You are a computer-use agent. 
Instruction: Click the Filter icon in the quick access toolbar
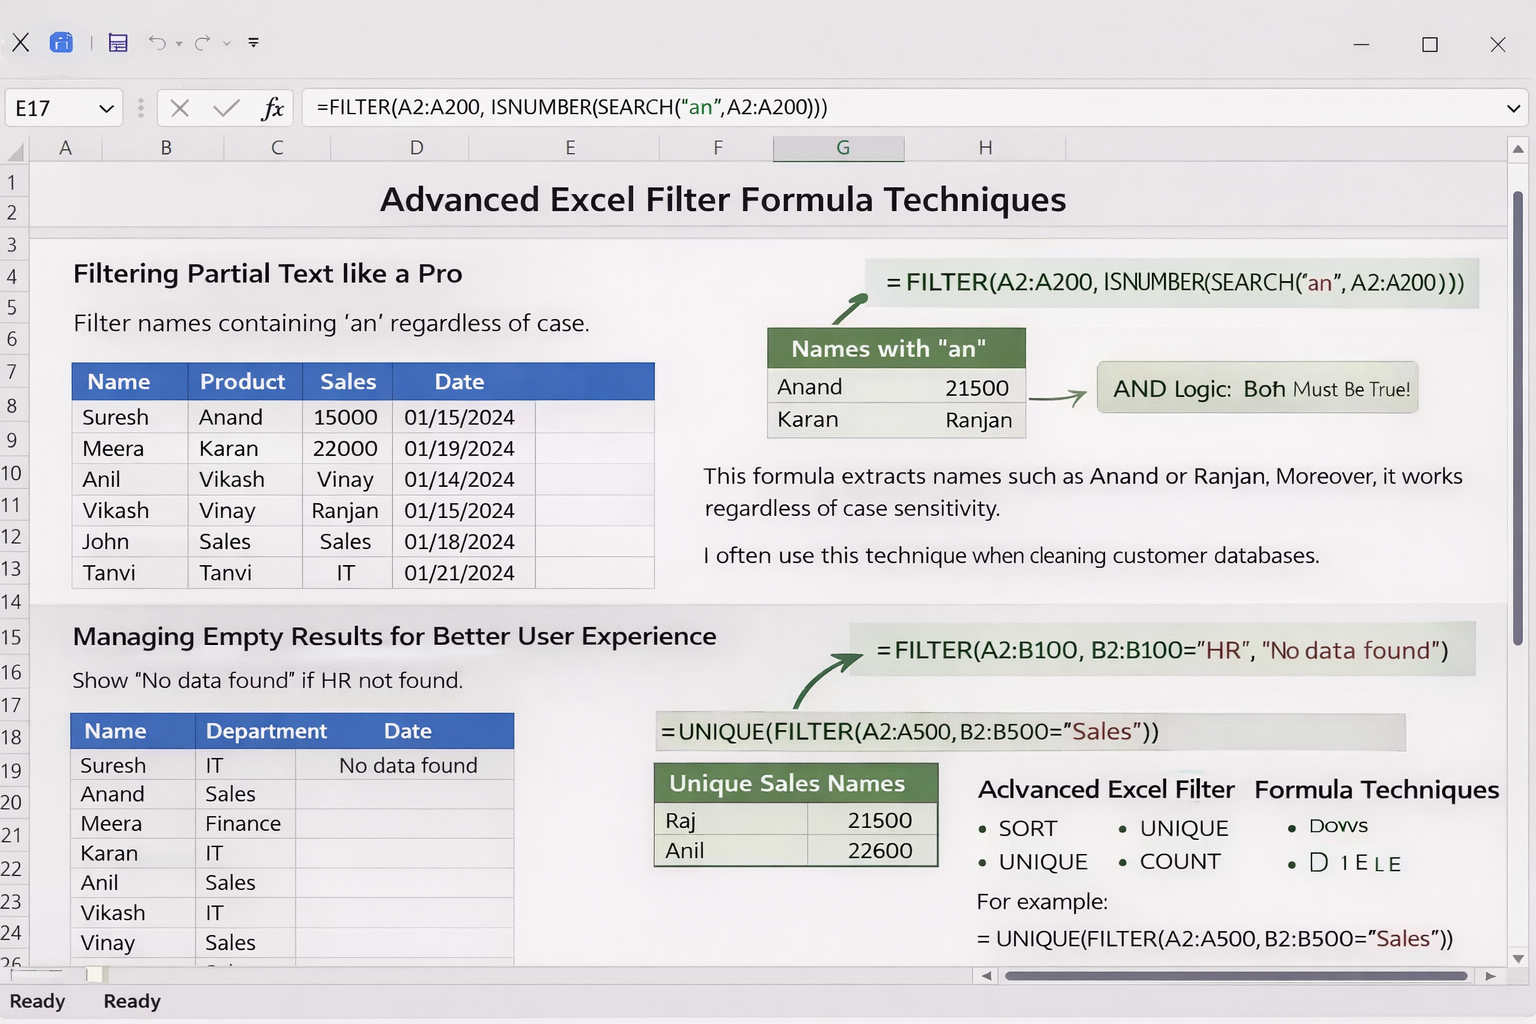coord(253,42)
